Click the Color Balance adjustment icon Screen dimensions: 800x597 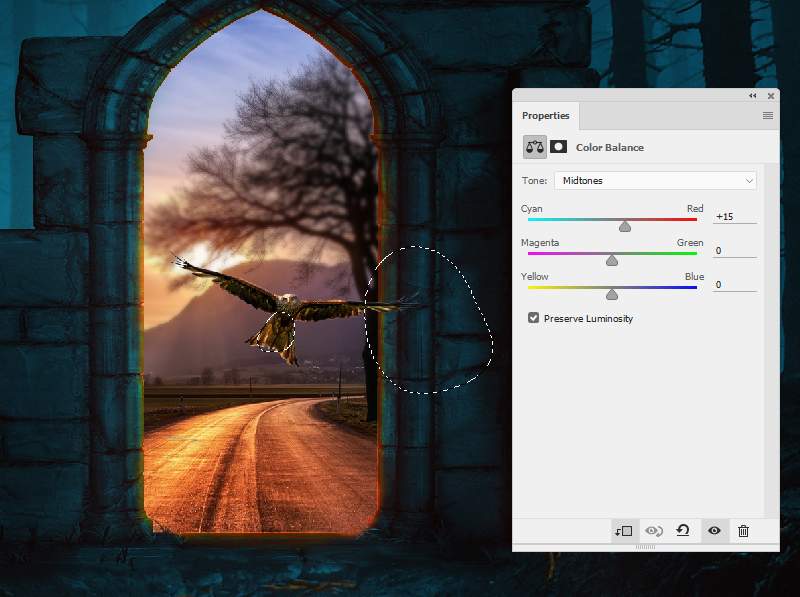(535, 147)
